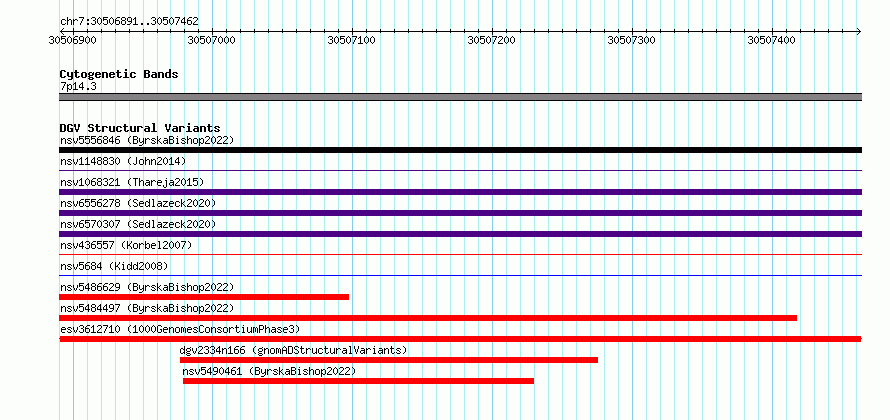Open the nsv5684 (Kidd2008) label
890x420 pixels.
[114, 266]
